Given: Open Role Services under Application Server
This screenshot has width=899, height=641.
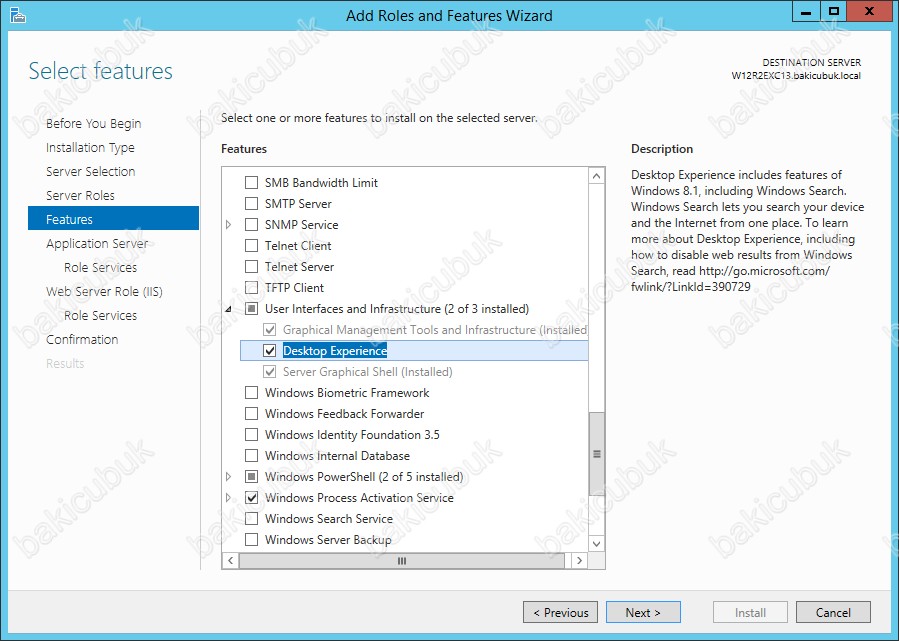Looking at the screenshot, I should point(100,268).
